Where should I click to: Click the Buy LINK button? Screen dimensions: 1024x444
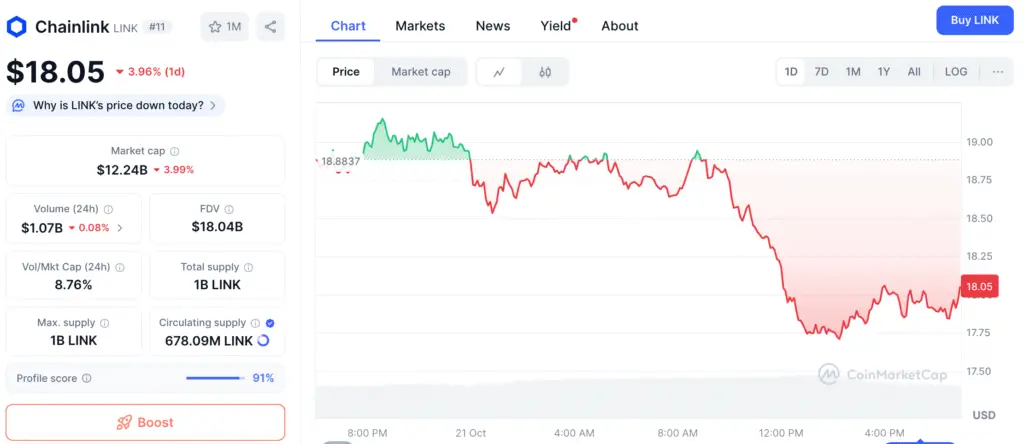click(x=974, y=21)
